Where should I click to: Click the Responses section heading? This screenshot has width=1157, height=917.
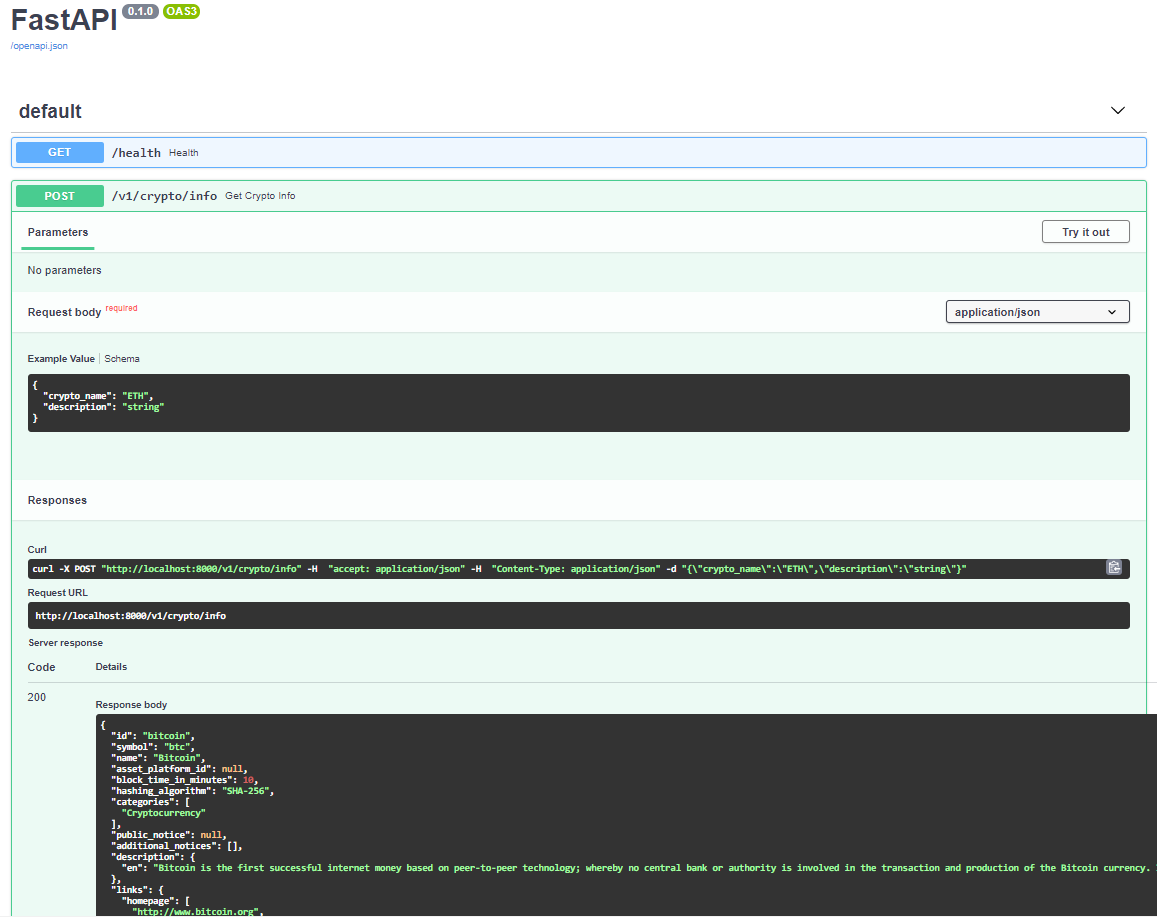(x=58, y=500)
